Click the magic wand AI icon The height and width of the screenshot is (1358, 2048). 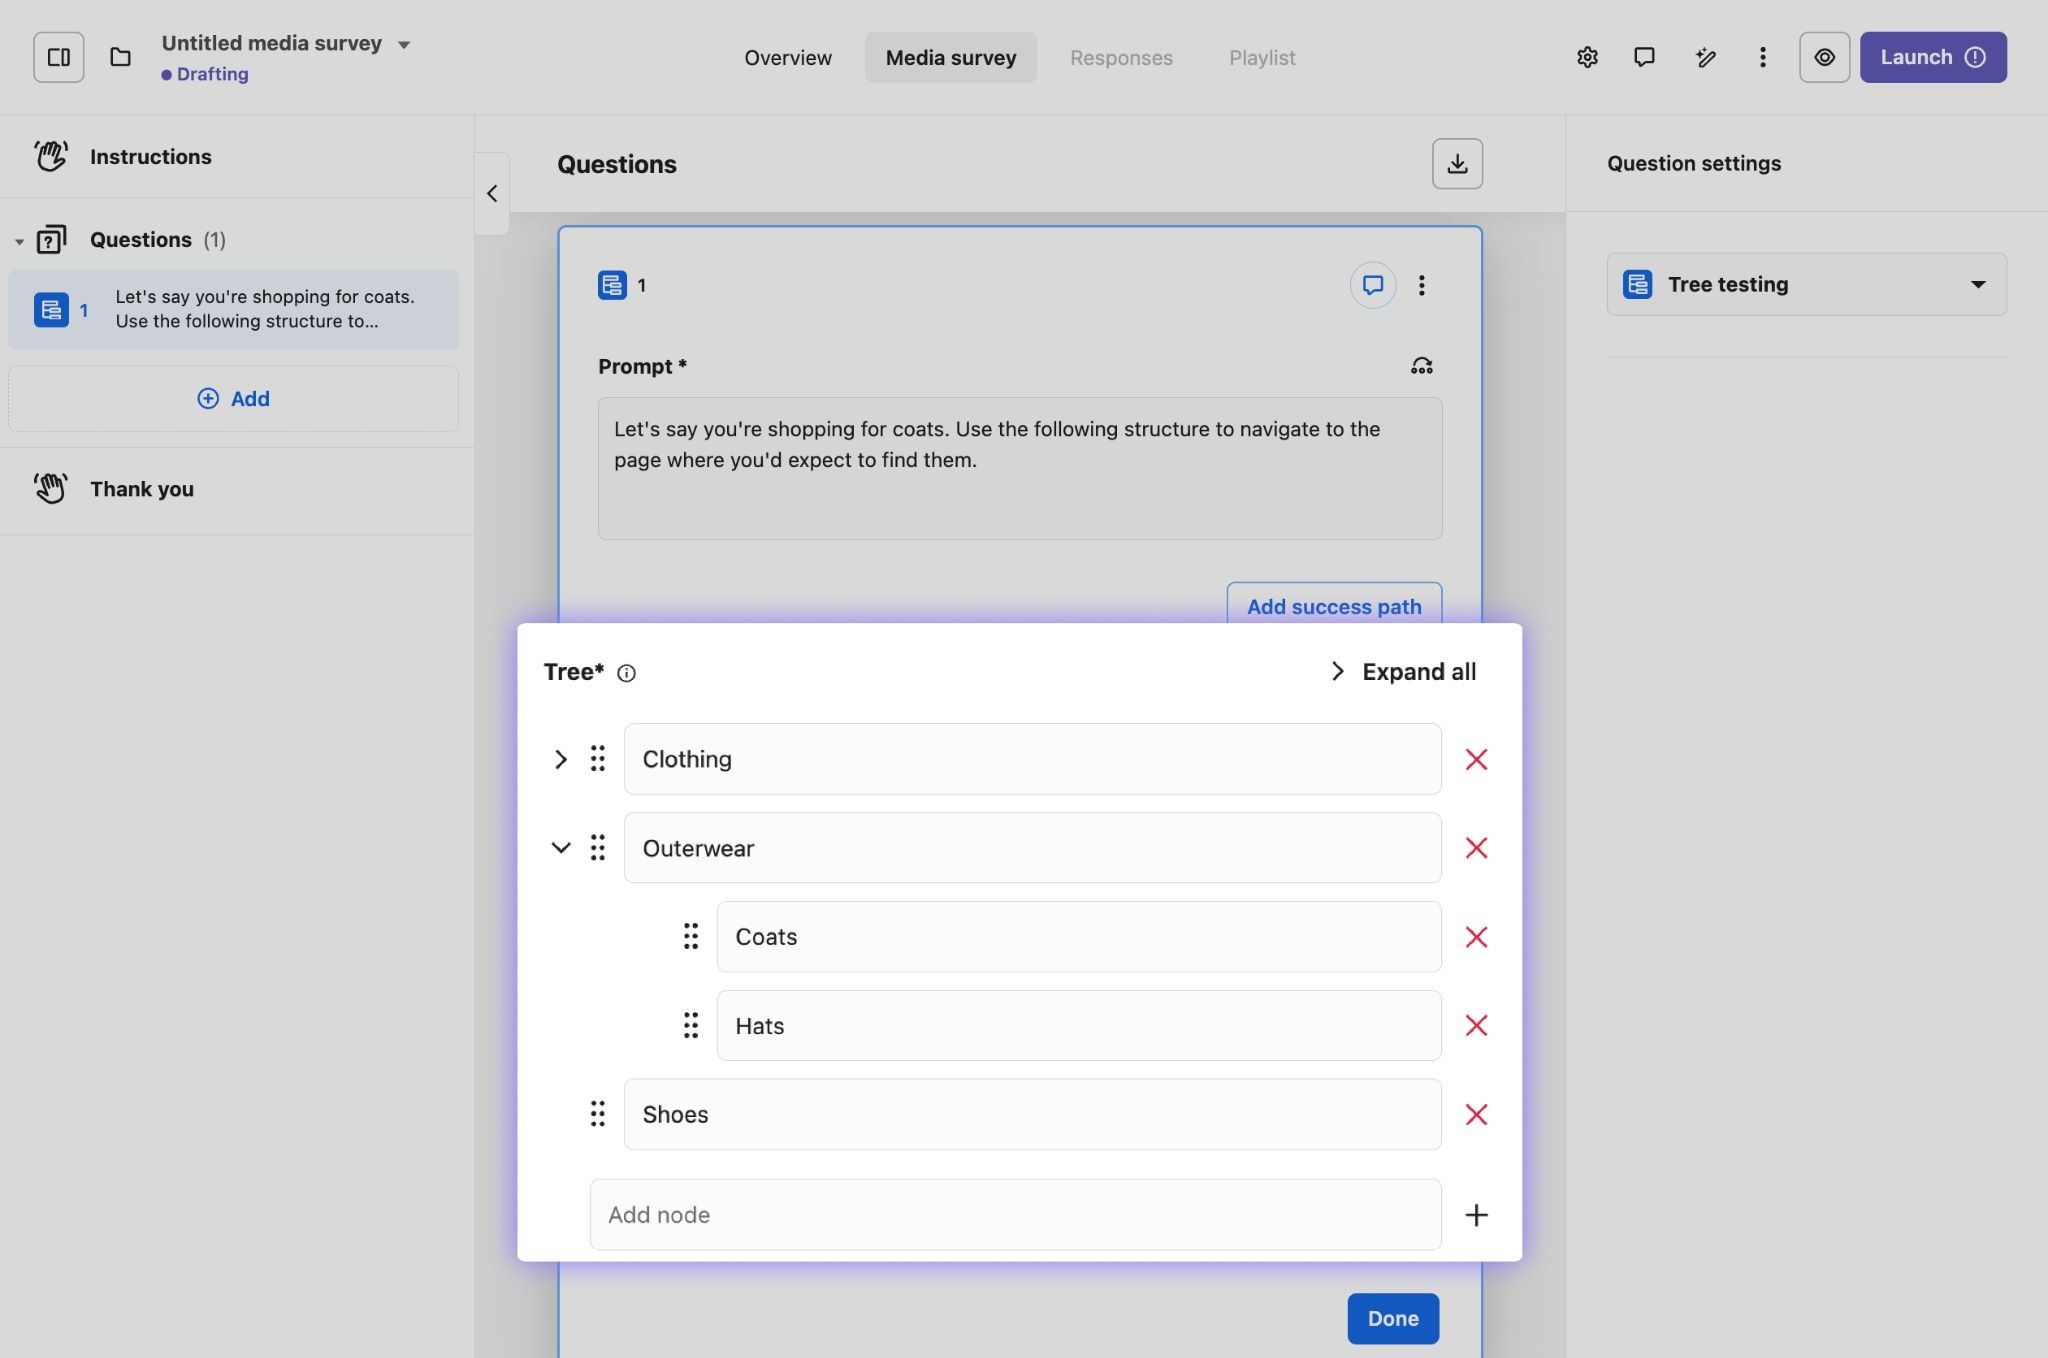coord(1705,57)
